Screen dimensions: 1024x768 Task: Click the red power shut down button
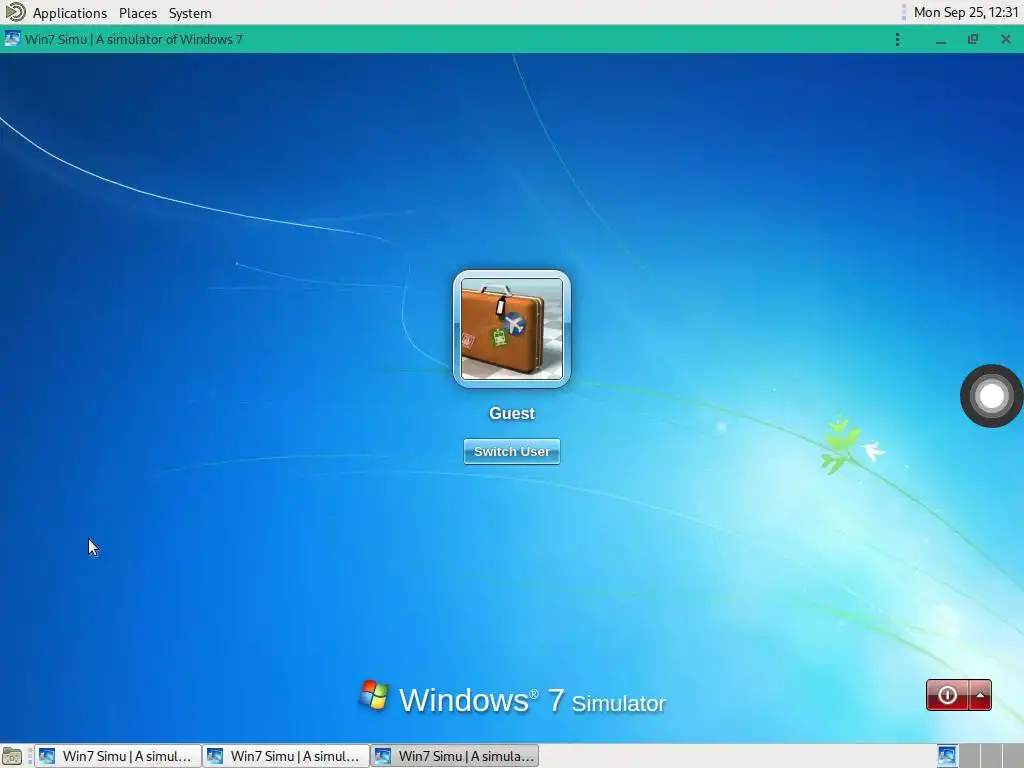coord(947,695)
